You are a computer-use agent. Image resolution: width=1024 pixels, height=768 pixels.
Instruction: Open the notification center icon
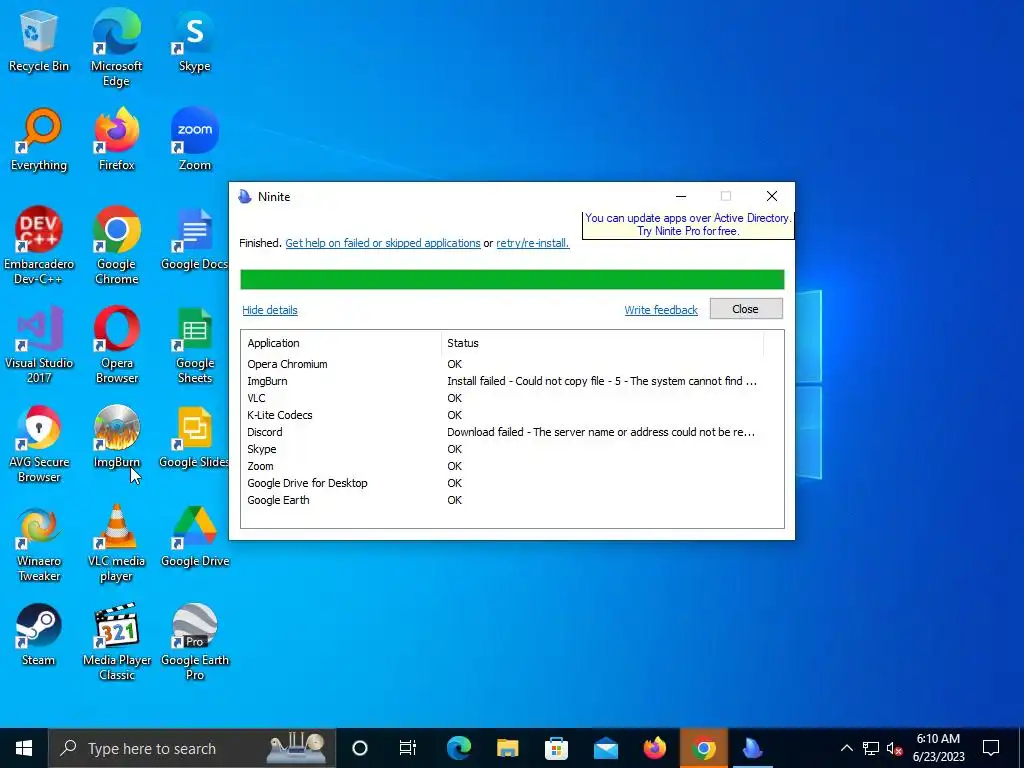[x=991, y=748]
